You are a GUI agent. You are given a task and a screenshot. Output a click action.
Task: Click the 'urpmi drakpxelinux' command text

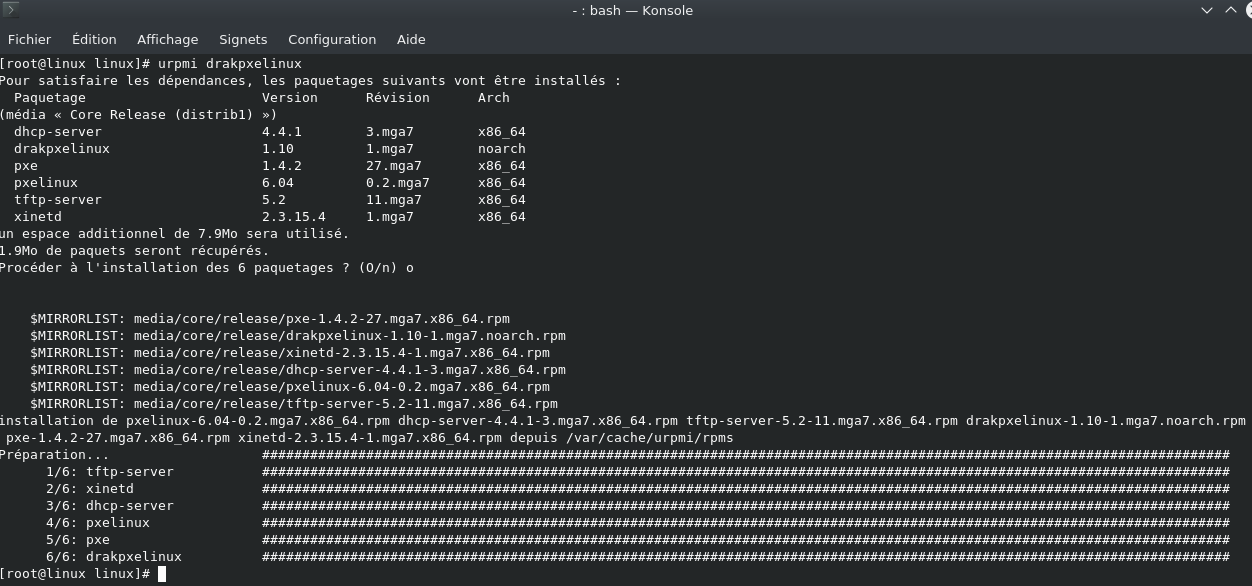(x=229, y=63)
